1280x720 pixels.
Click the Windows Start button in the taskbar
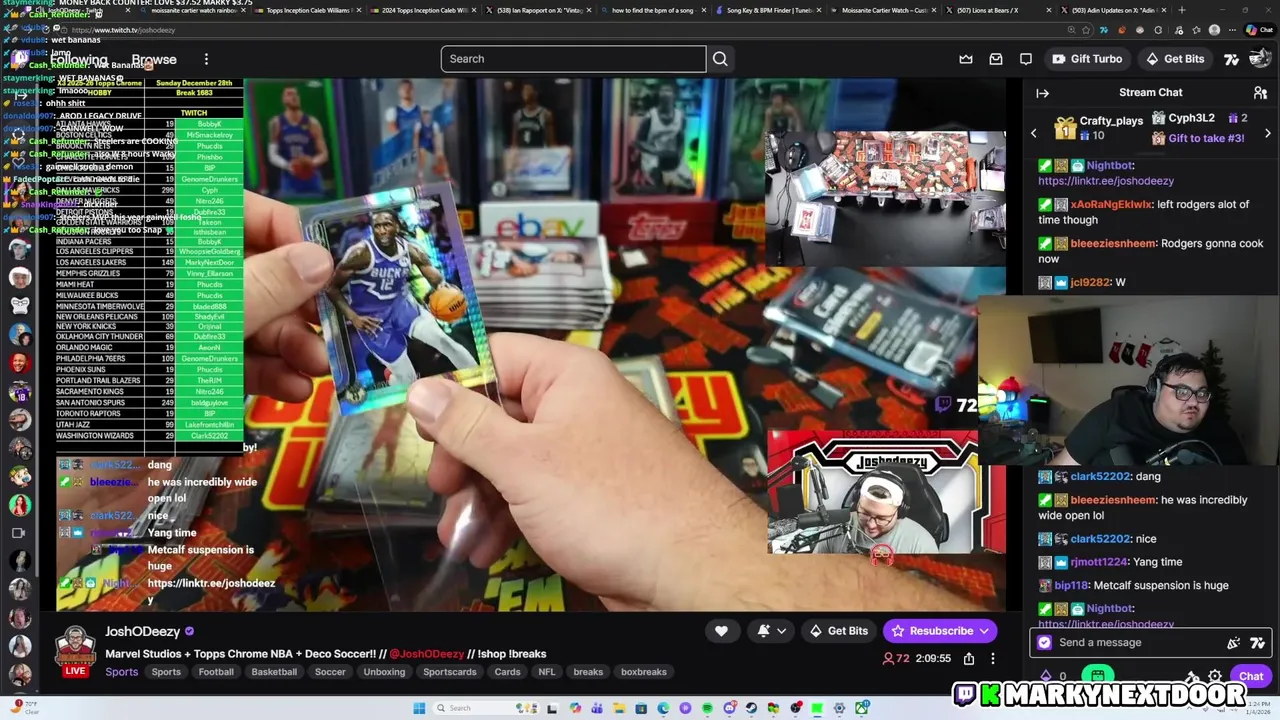419,708
